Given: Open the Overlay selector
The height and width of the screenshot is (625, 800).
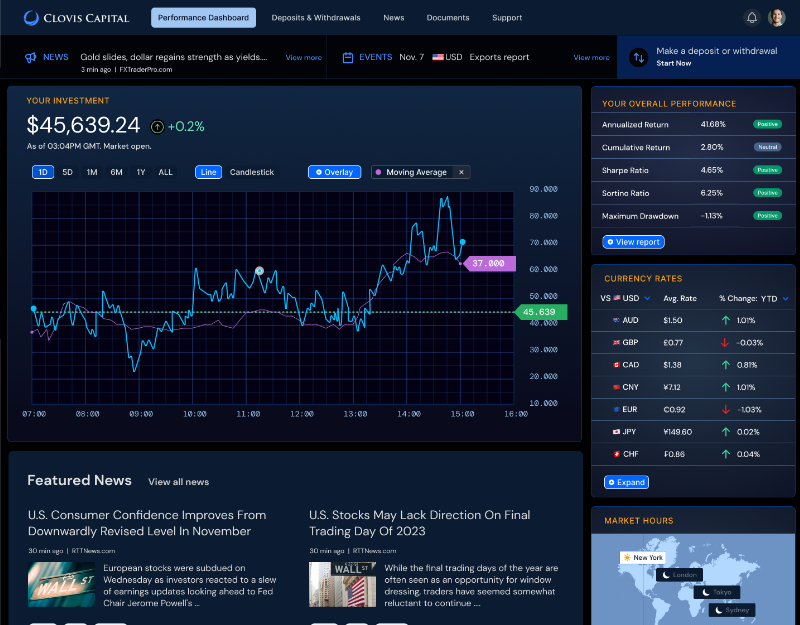Looking at the screenshot, I should click(334, 172).
